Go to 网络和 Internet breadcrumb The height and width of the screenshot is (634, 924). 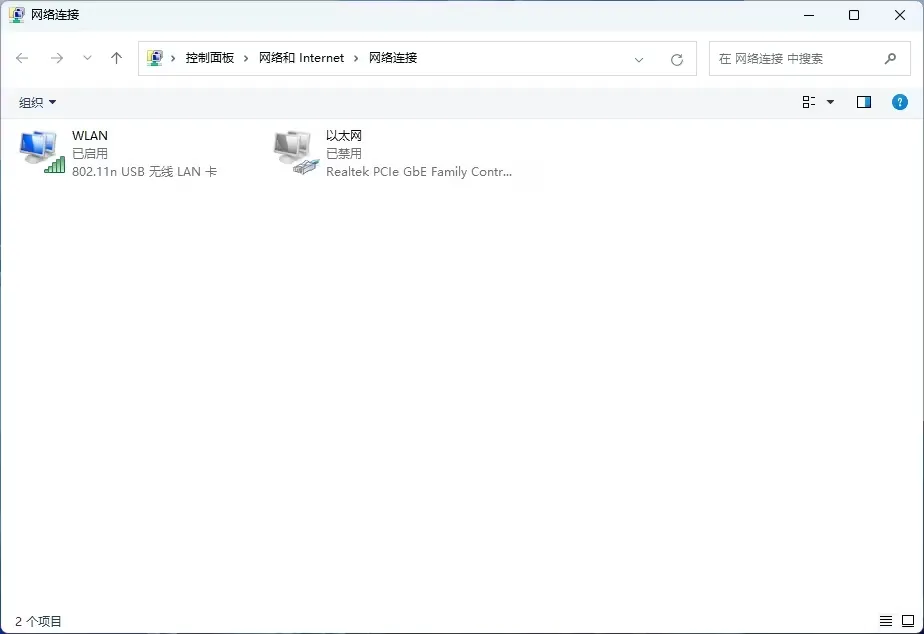[x=301, y=58]
